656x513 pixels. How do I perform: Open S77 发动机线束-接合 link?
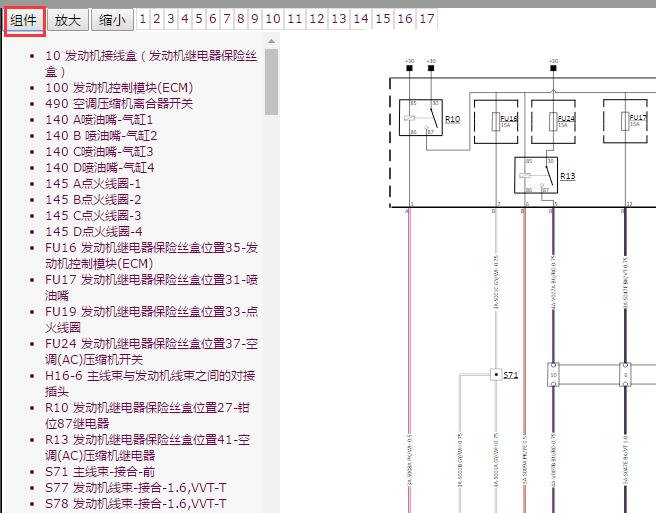point(136,488)
